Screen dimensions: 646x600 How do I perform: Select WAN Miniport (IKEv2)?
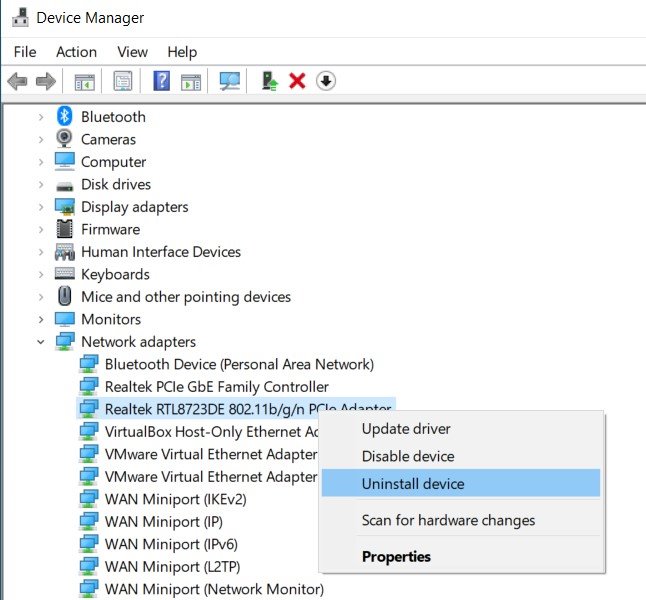pyautogui.click(x=176, y=499)
